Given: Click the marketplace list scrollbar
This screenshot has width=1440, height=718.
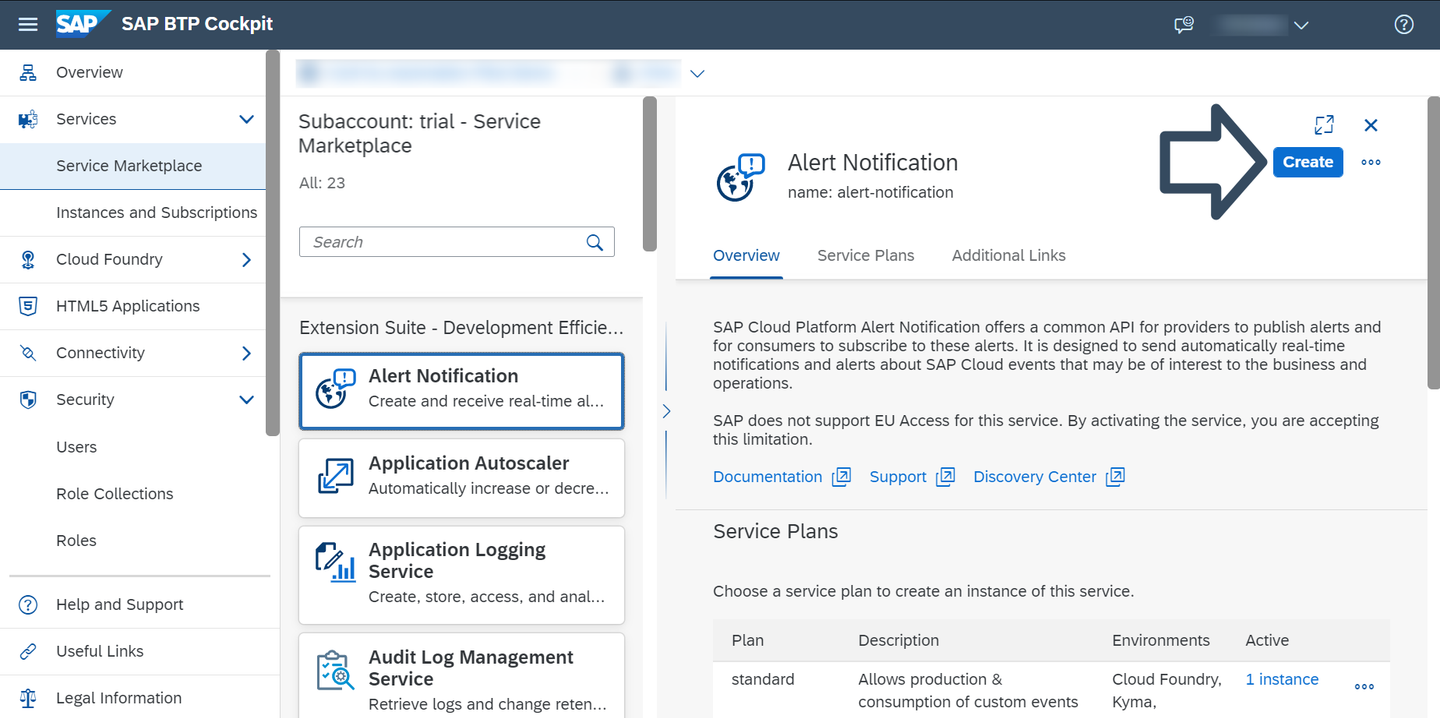Looking at the screenshot, I should coord(650,173).
